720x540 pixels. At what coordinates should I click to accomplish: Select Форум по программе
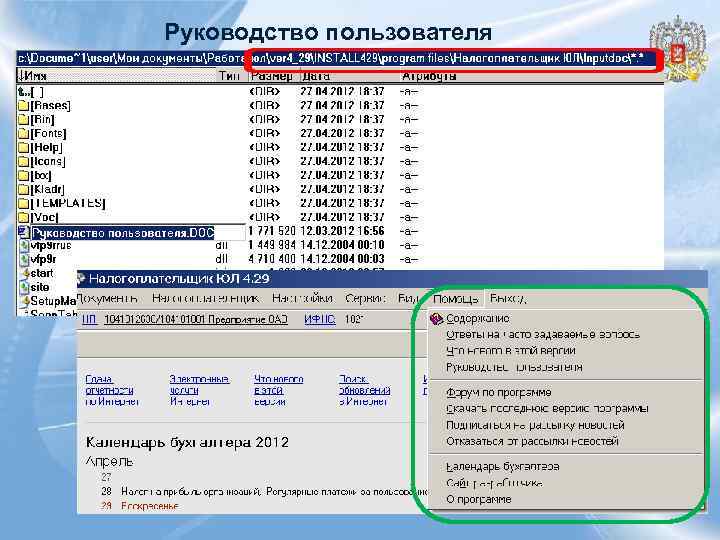(499, 393)
